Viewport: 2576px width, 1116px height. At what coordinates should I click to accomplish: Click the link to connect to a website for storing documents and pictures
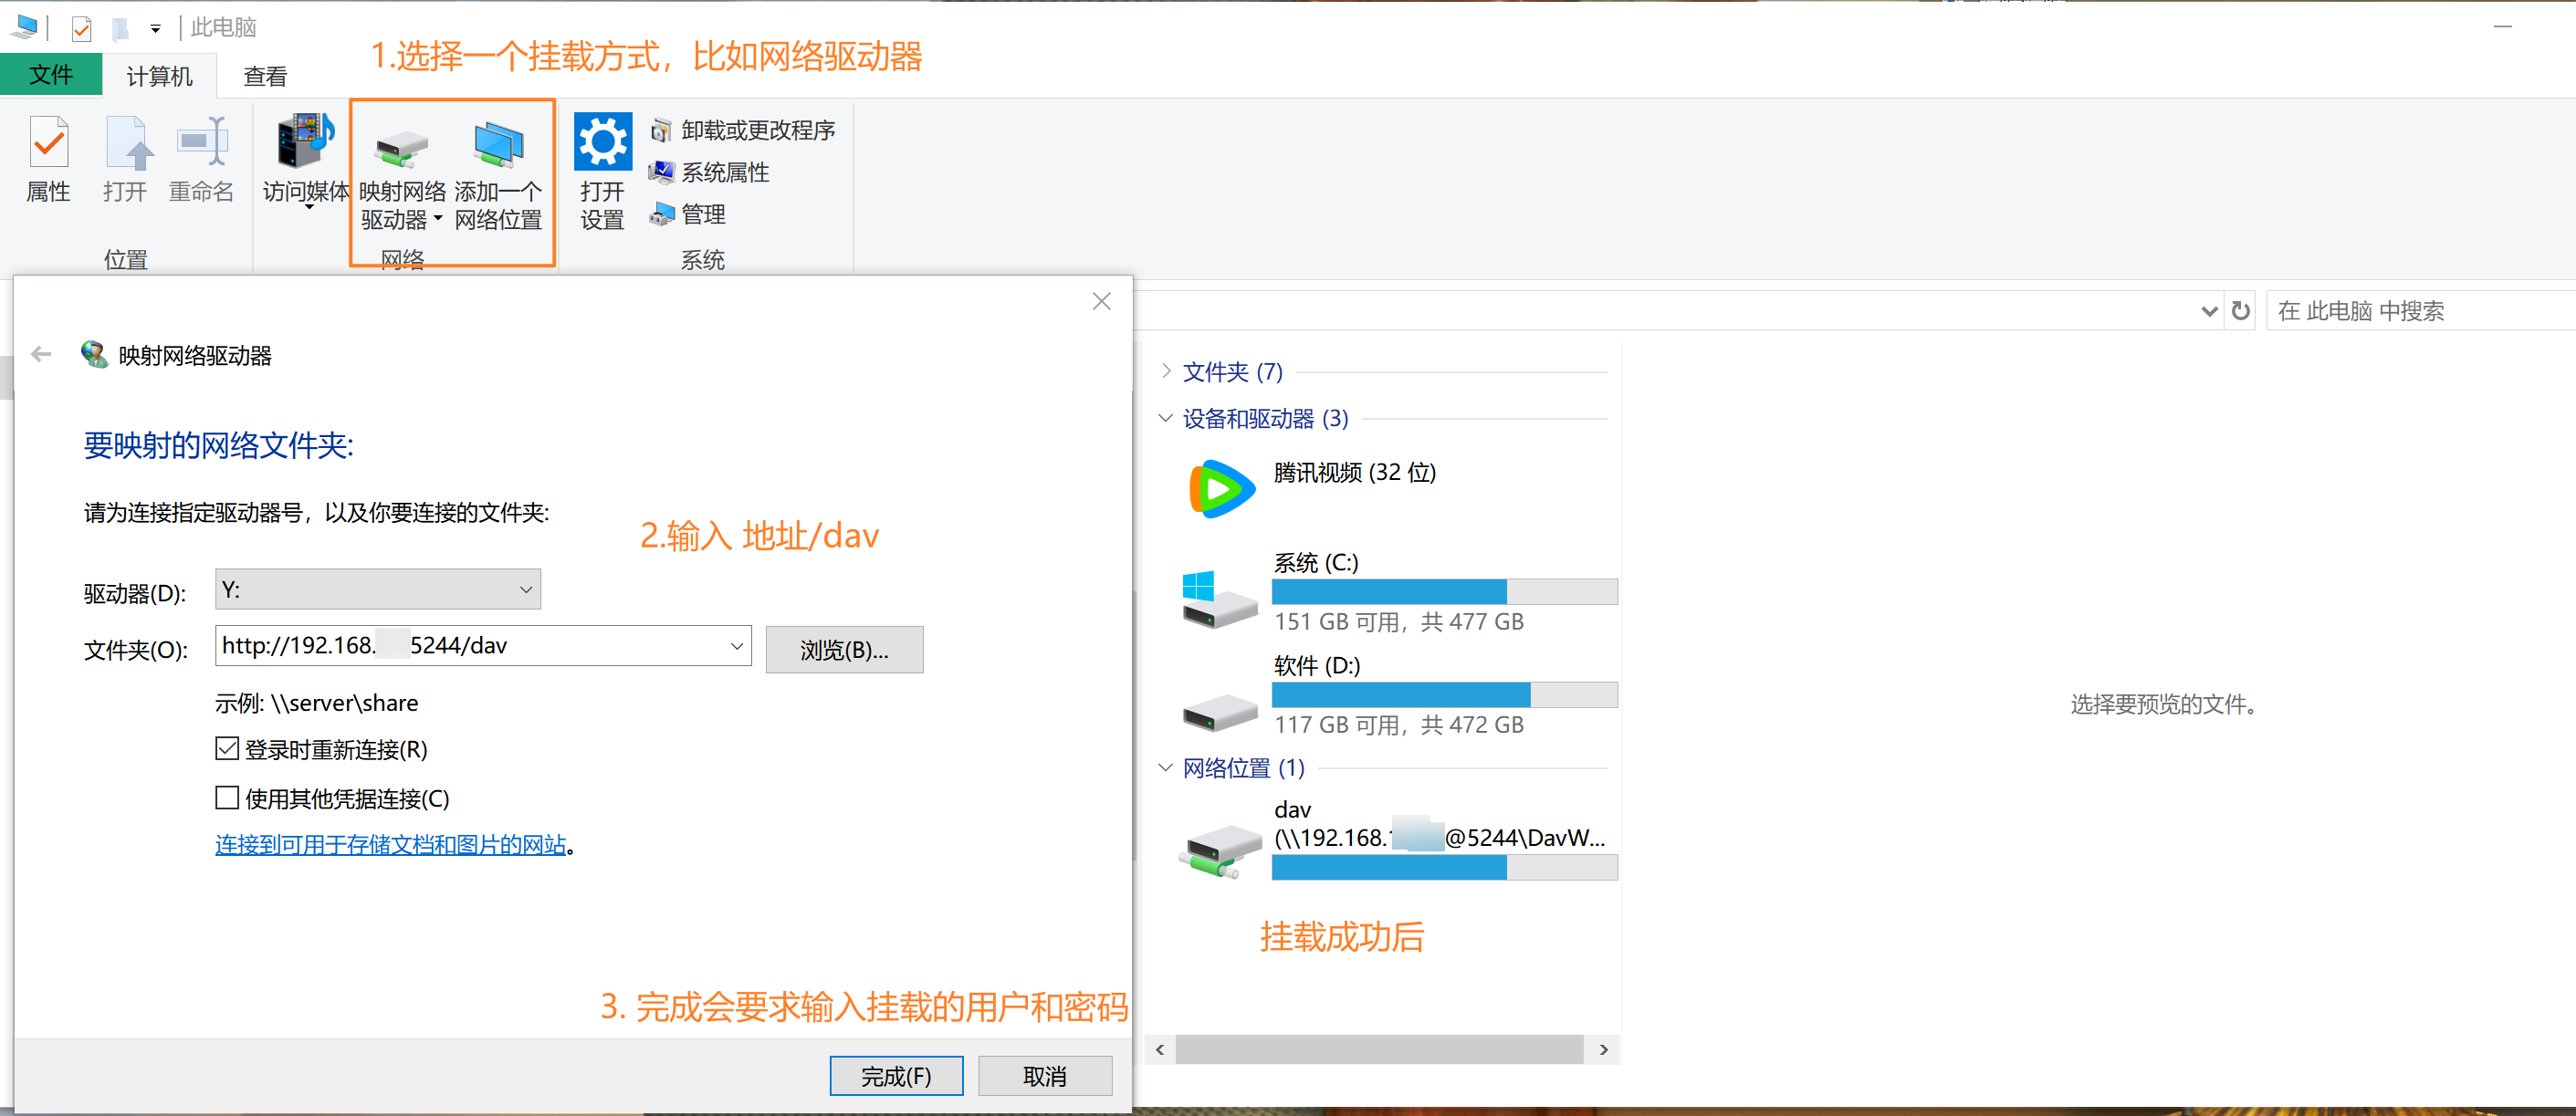390,844
